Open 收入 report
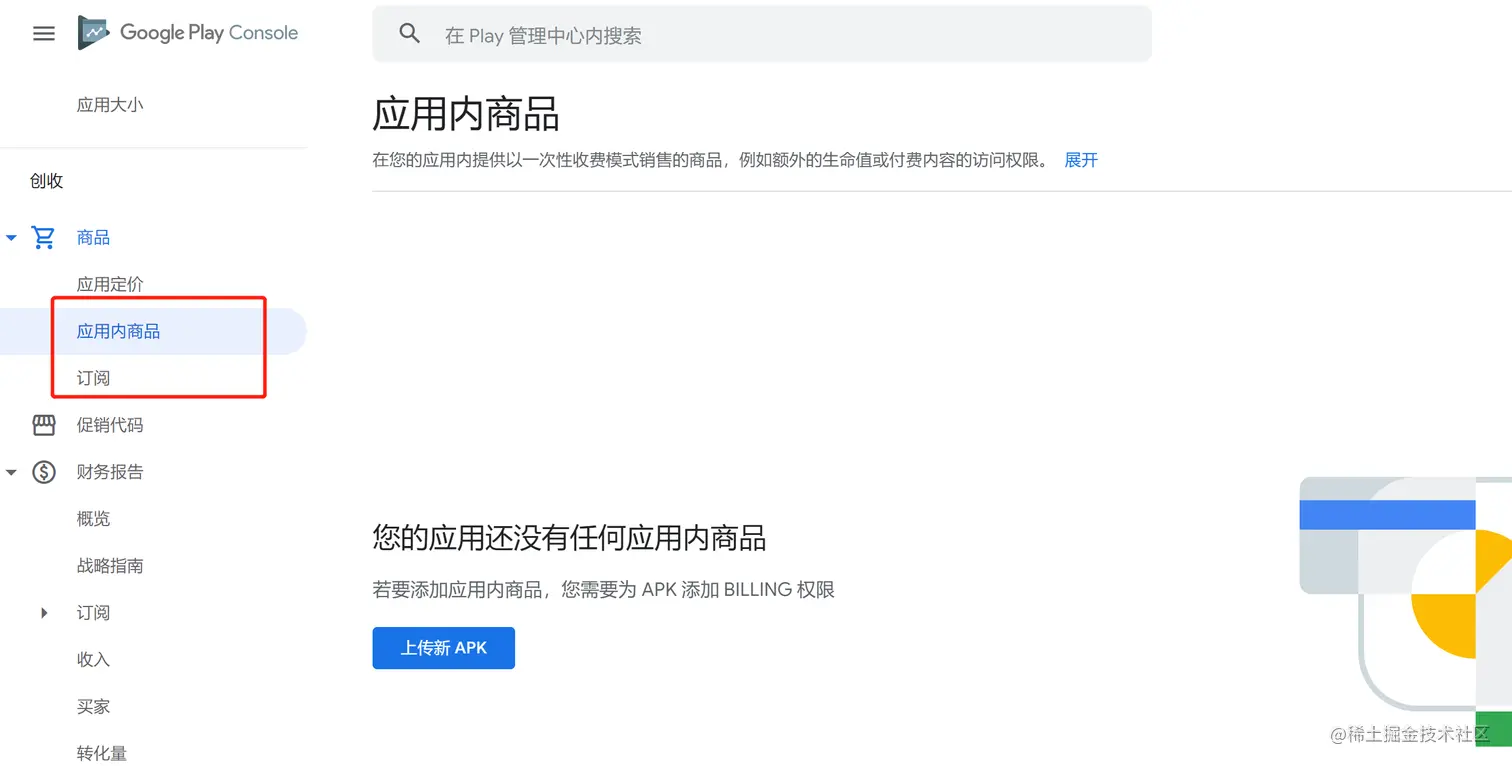 (x=93, y=660)
